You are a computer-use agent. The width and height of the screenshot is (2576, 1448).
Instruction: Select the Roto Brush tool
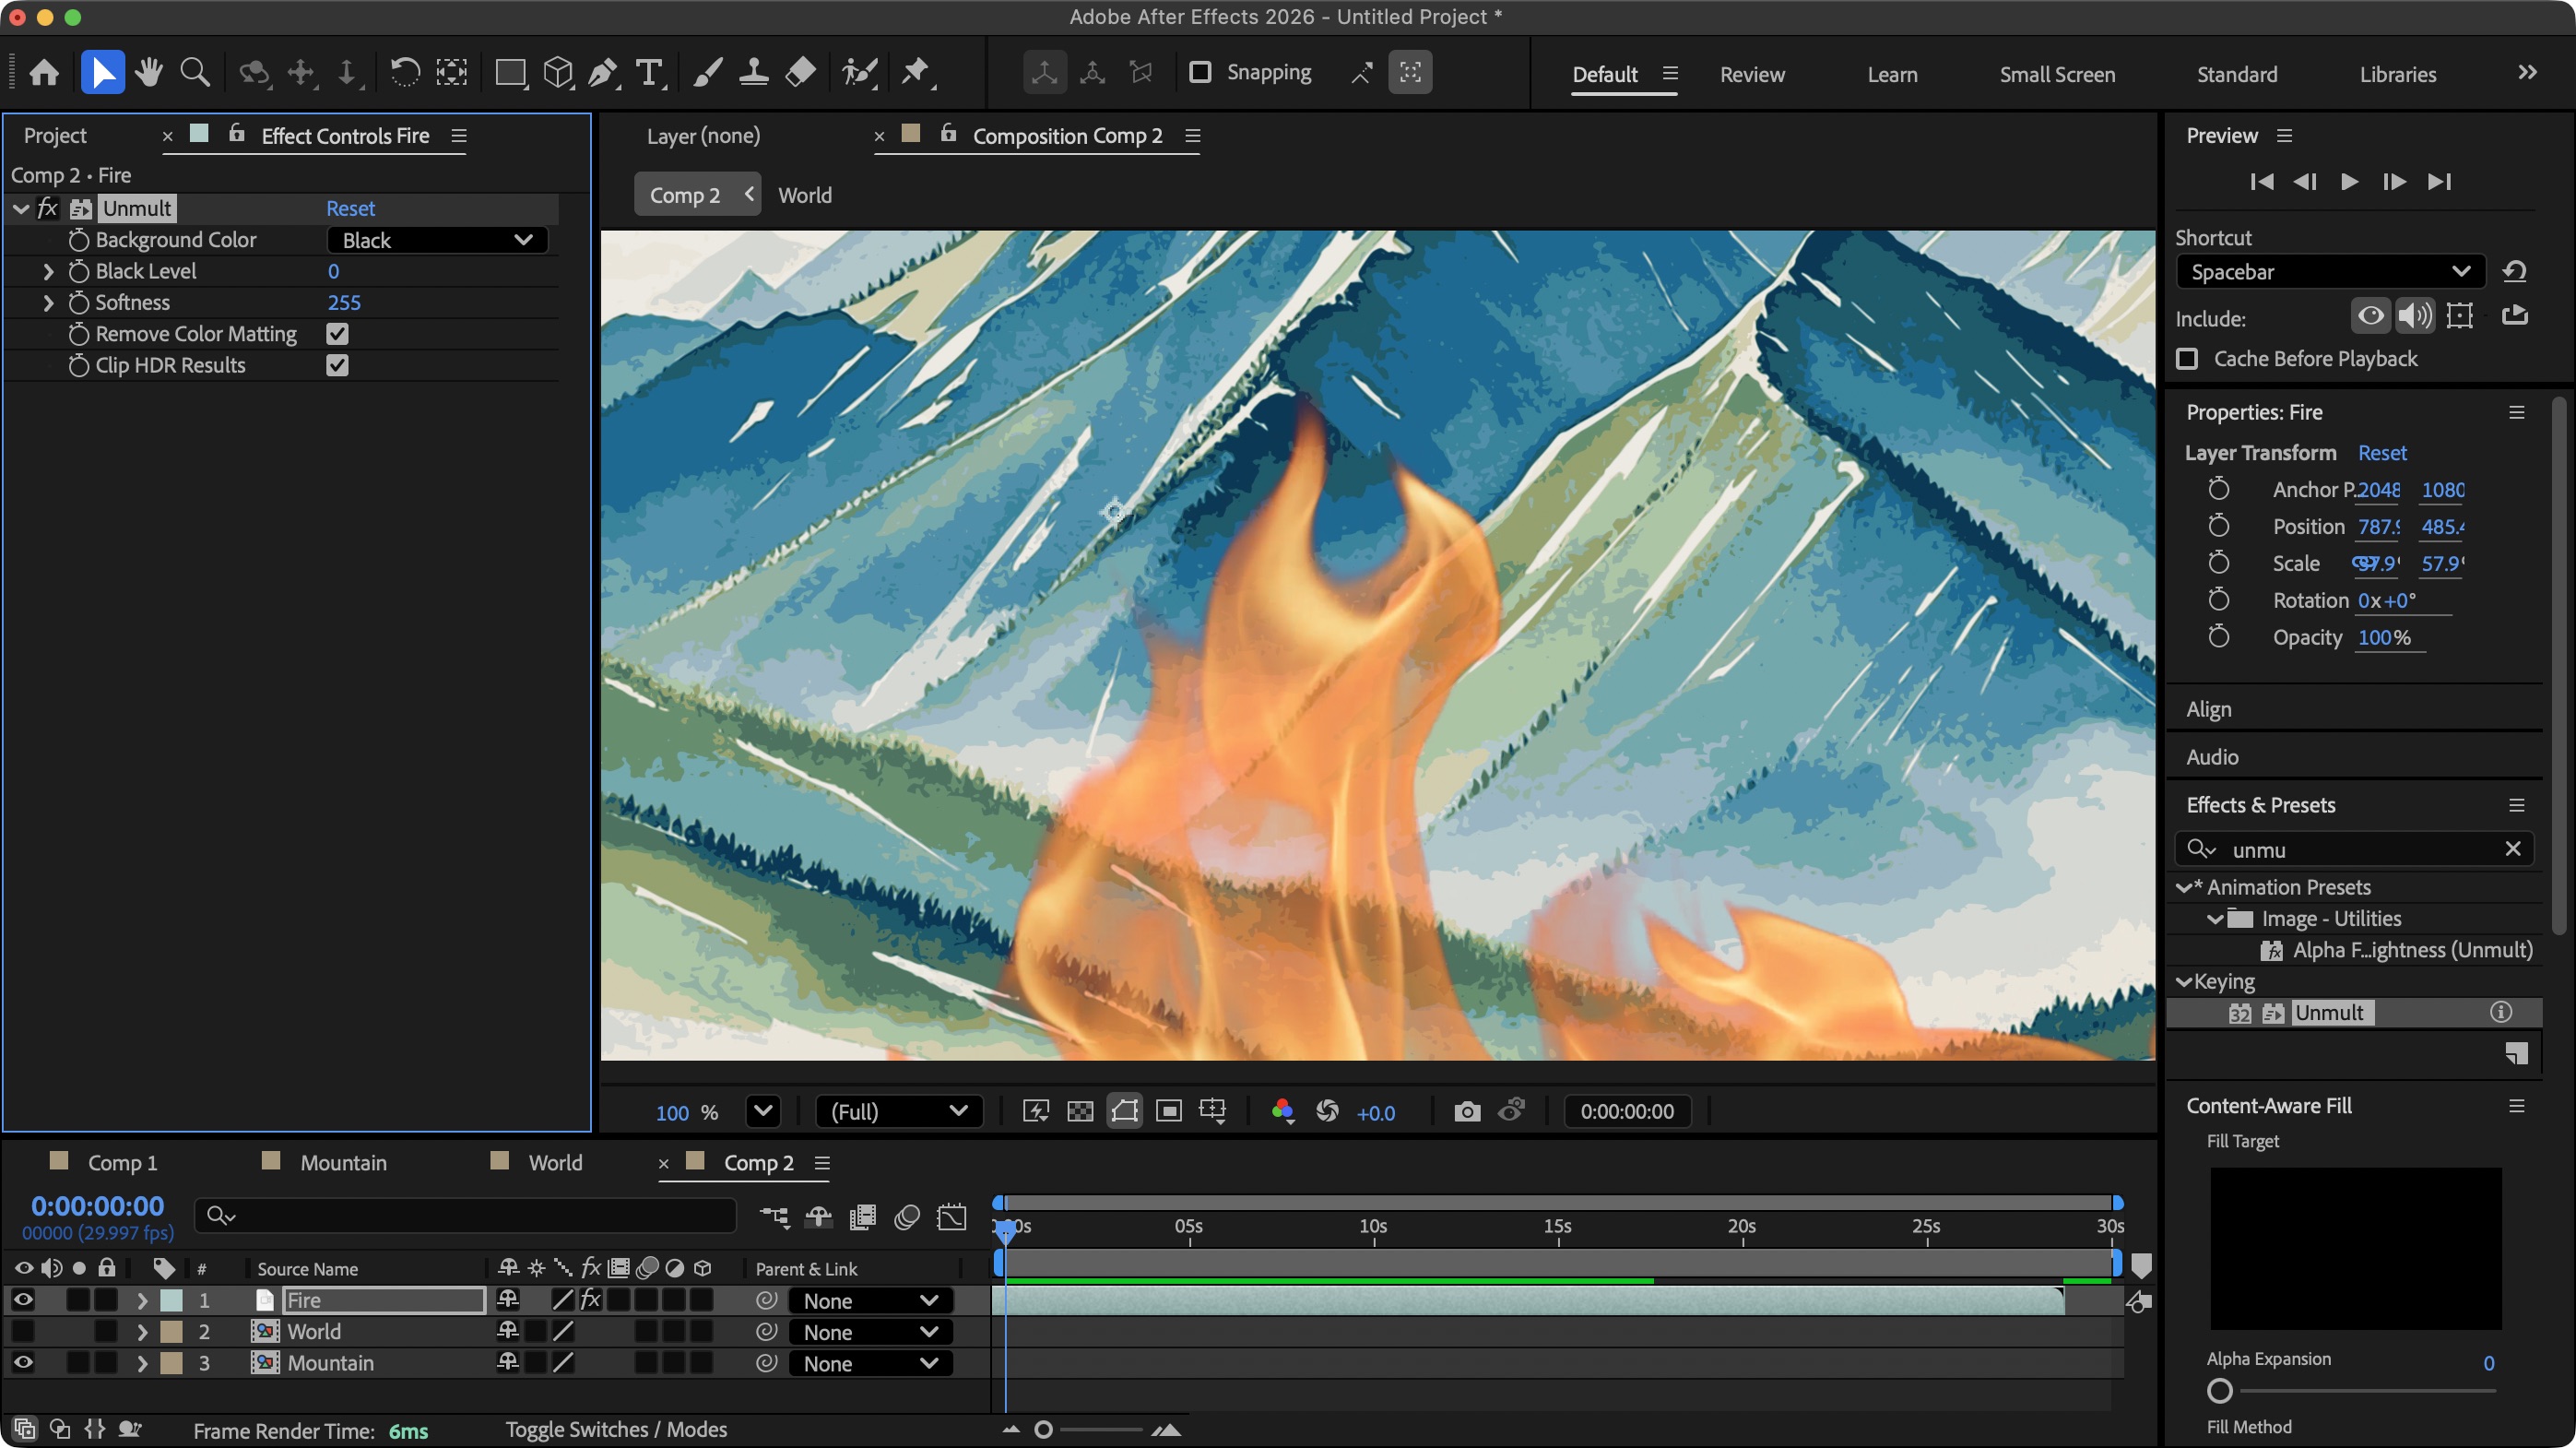pos(860,72)
